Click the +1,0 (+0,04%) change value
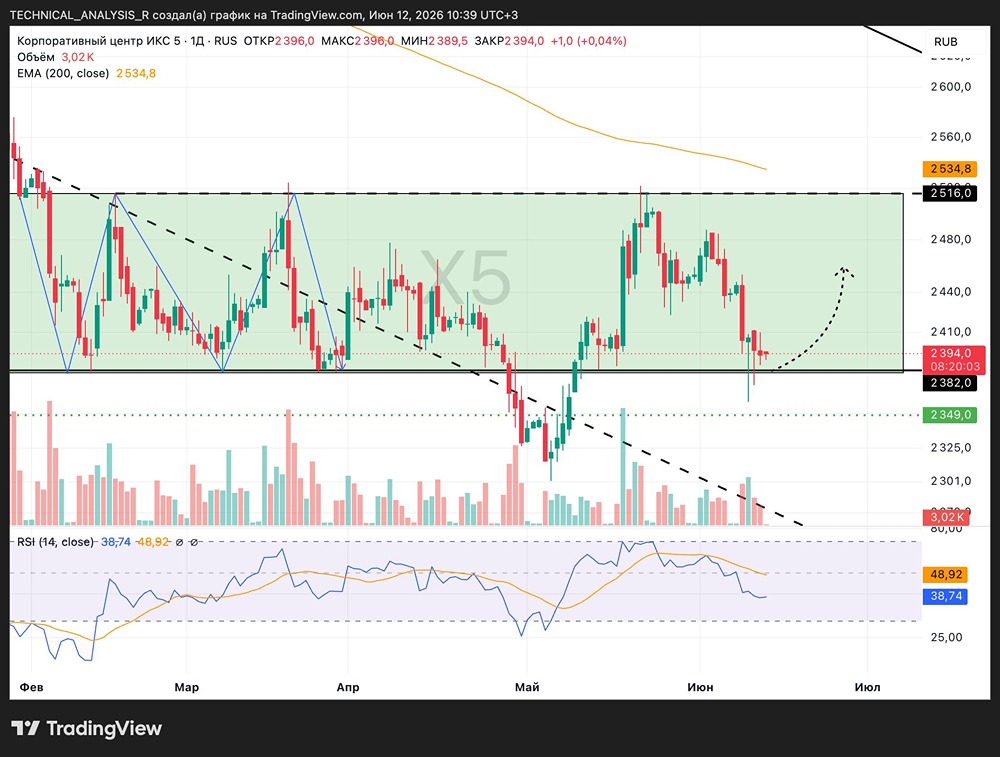The height and width of the screenshot is (757, 1000). point(589,41)
